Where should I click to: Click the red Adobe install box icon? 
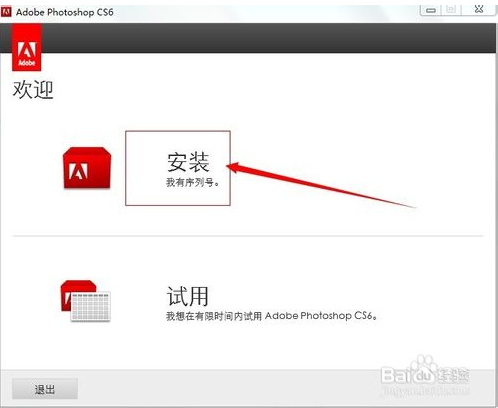coord(87,168)
